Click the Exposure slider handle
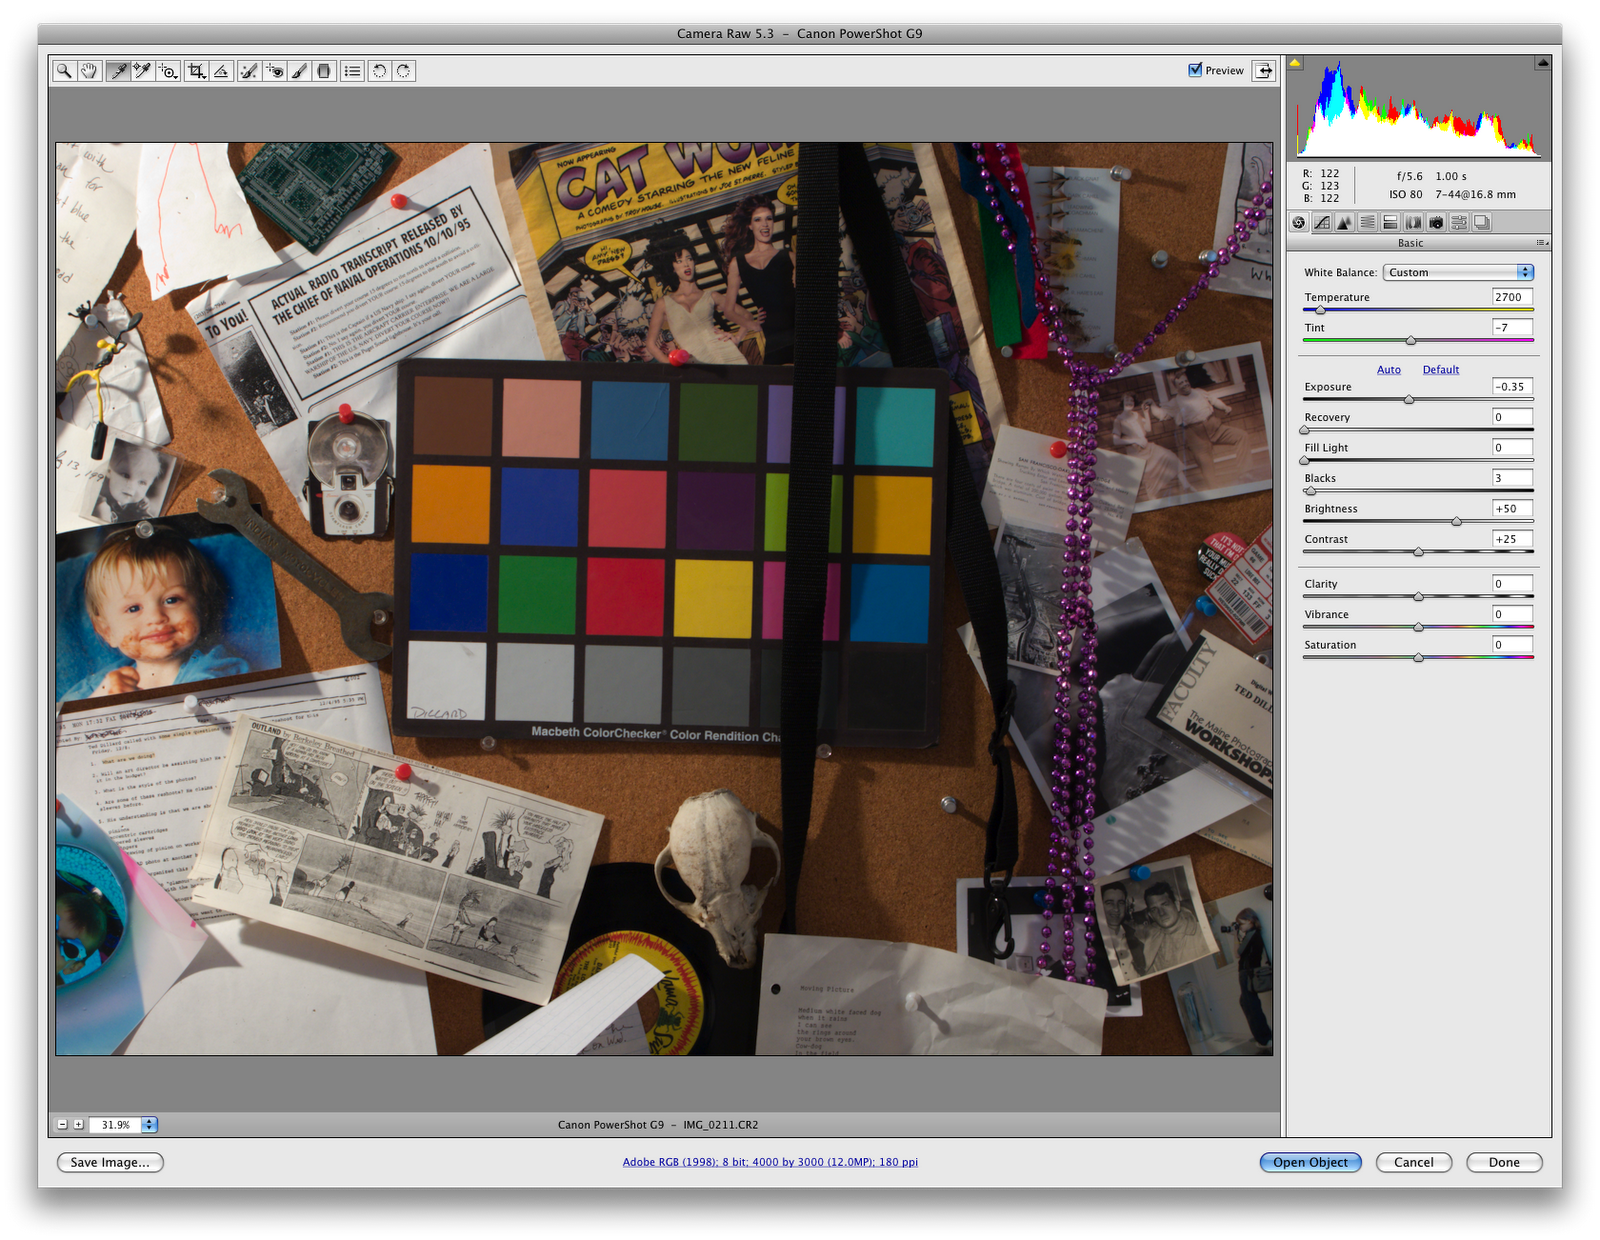Image resolution: width=1600 pixels, height=1240 pixels. [x=1409, y=400]
